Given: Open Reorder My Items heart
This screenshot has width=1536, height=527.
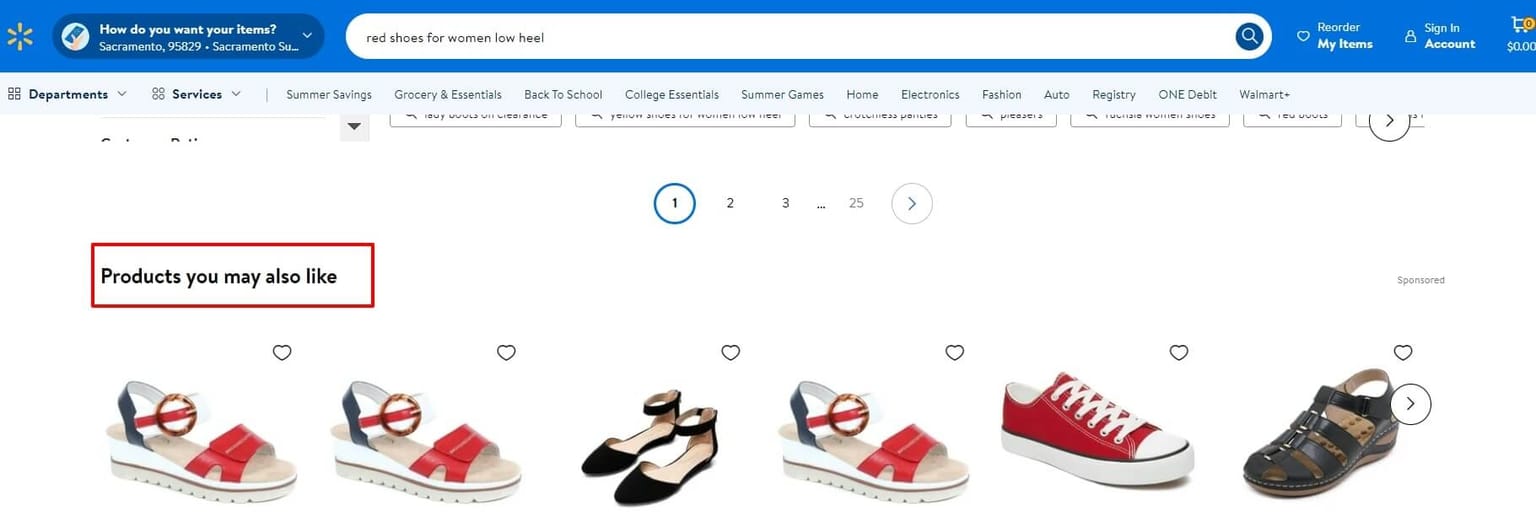Looking at the screenshot, I should point(1303,36).
